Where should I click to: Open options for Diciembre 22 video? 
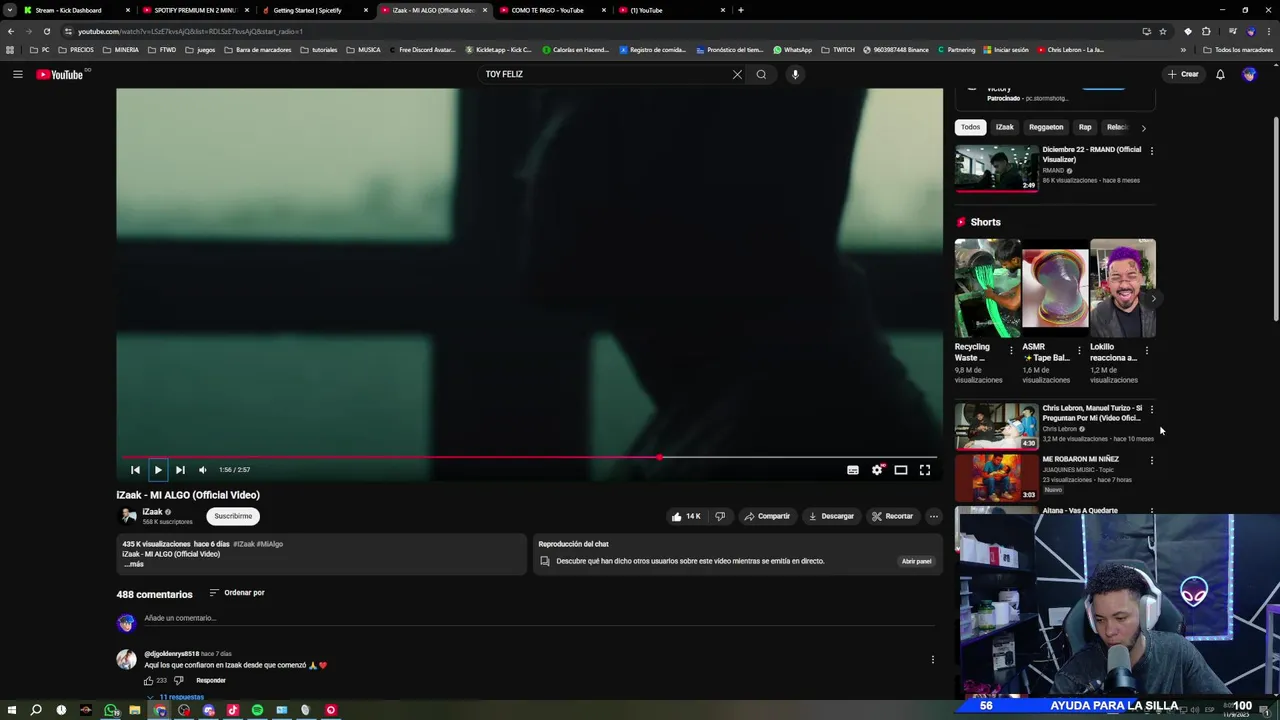(1151, 151)
